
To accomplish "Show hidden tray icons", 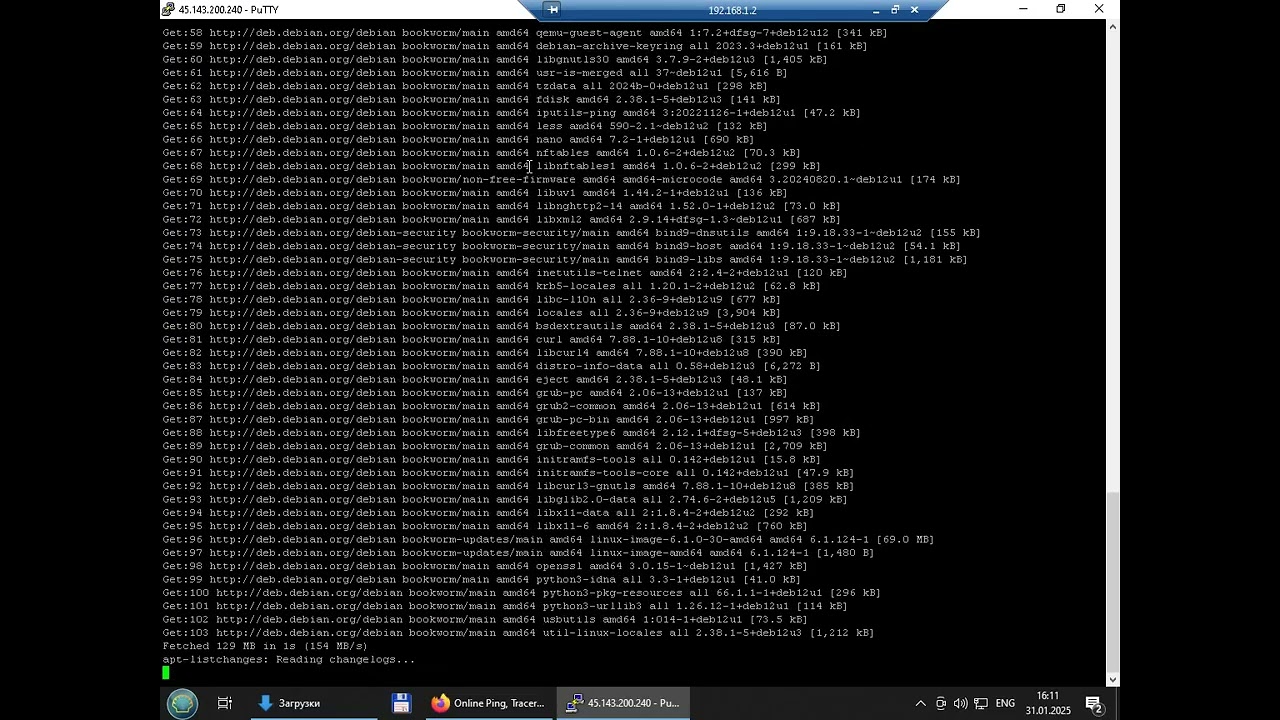I will point(920,704).
